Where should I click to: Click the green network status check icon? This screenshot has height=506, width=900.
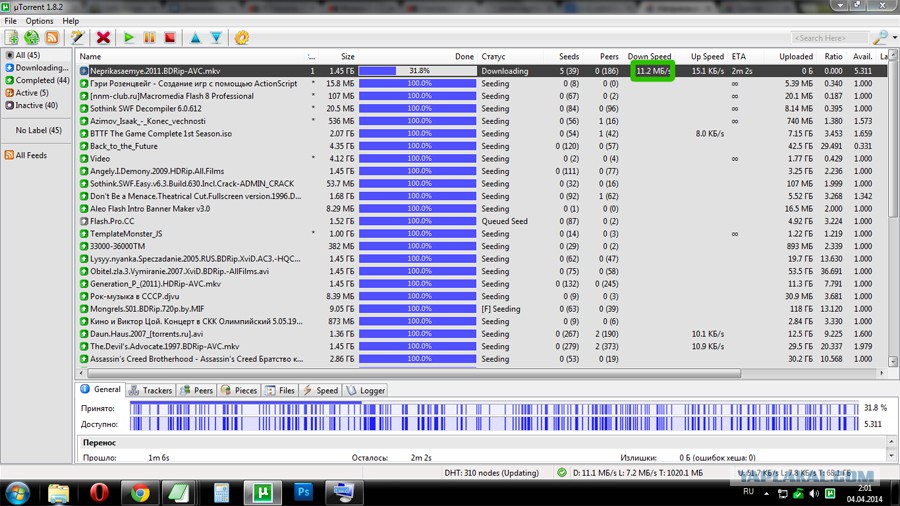point(562,473)
